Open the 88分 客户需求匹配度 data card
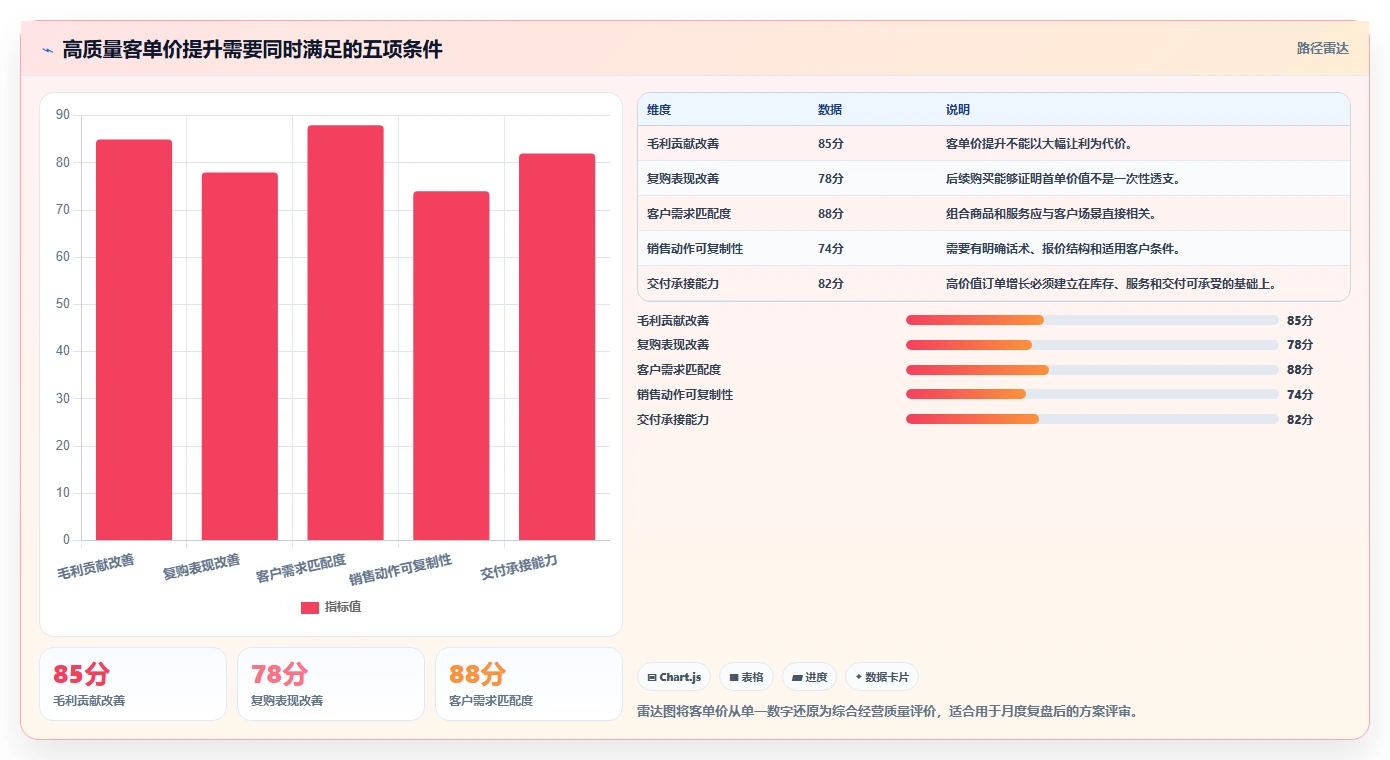The image size is (1390, 760). (x=529, y=684)
